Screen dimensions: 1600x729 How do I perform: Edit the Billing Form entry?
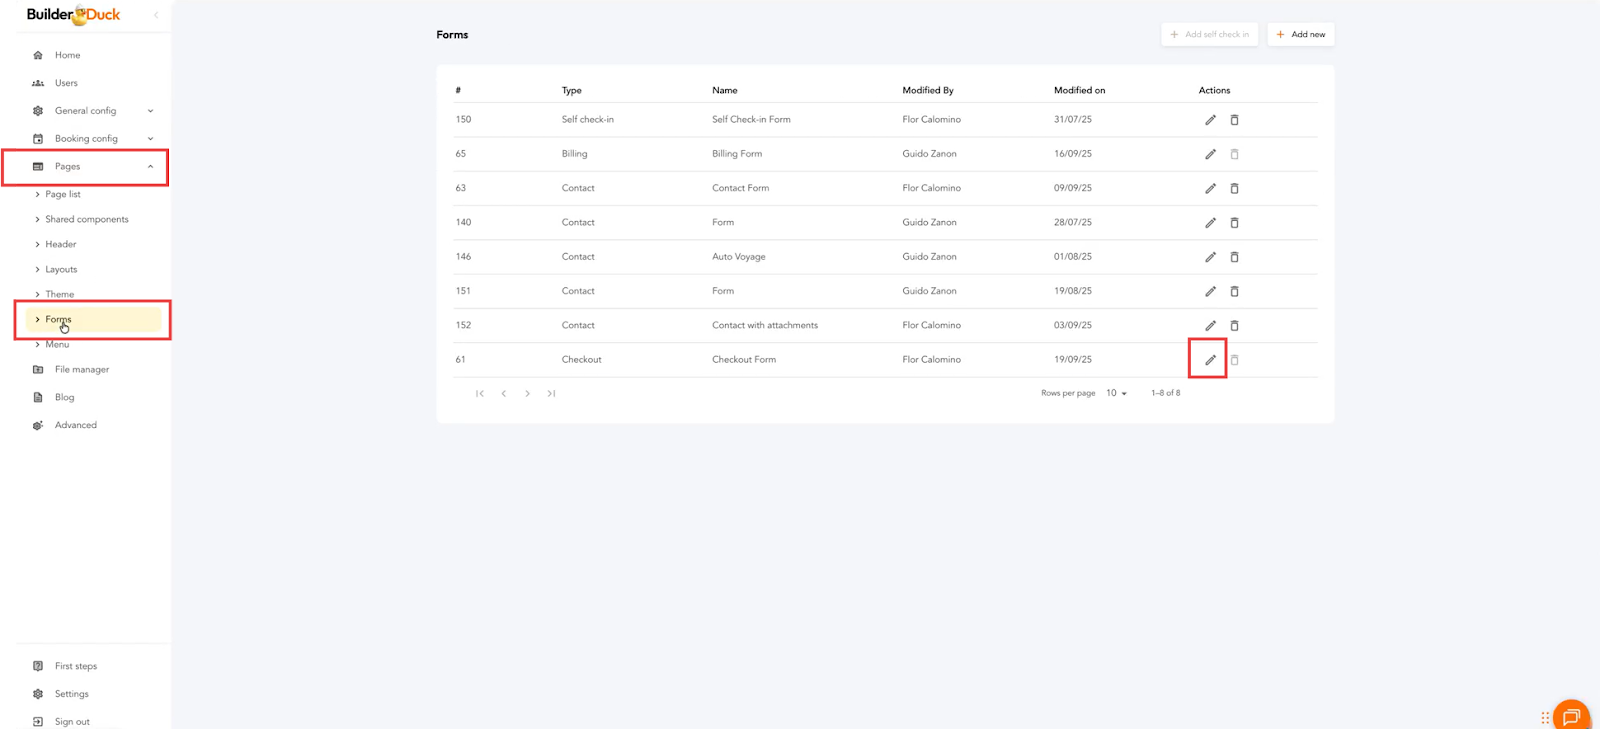pyautogui.click(x=1210, y=154)
